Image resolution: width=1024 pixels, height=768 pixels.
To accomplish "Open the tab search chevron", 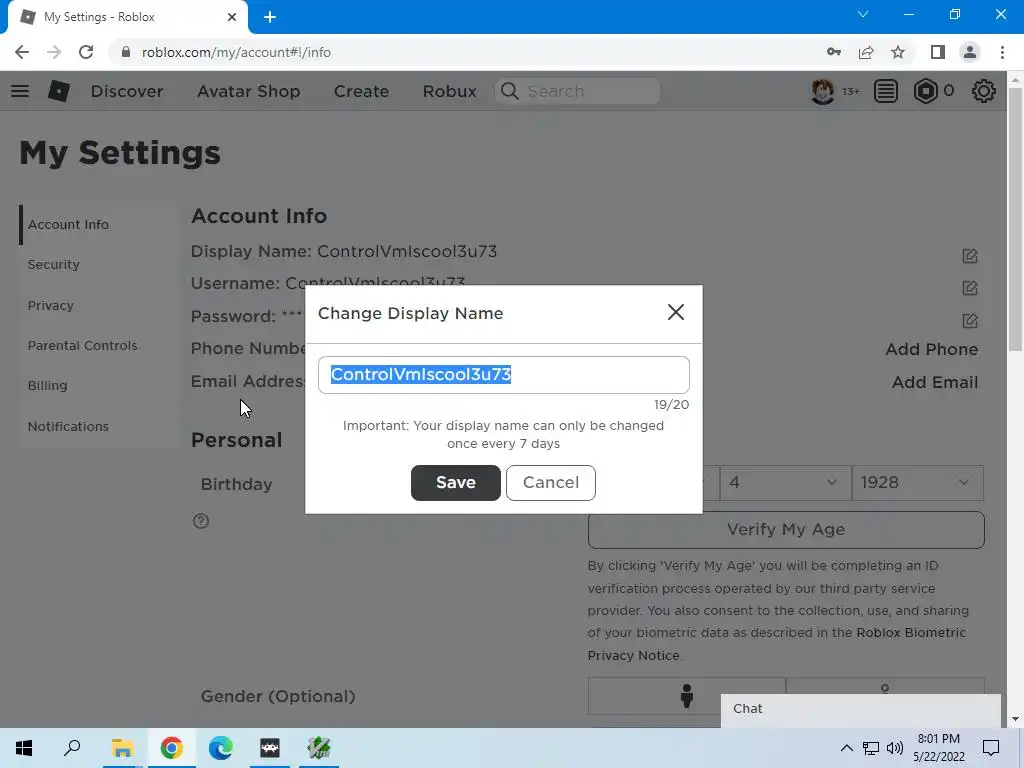I will pos(863,14).
